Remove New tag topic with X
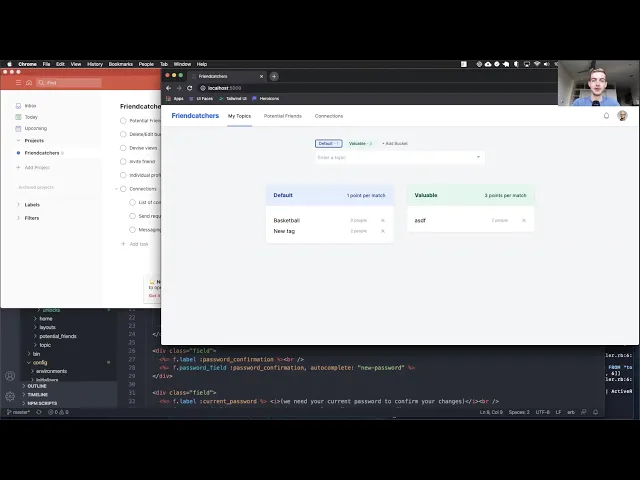The width and height of the screenshot is (640, 480). (383, 231)
